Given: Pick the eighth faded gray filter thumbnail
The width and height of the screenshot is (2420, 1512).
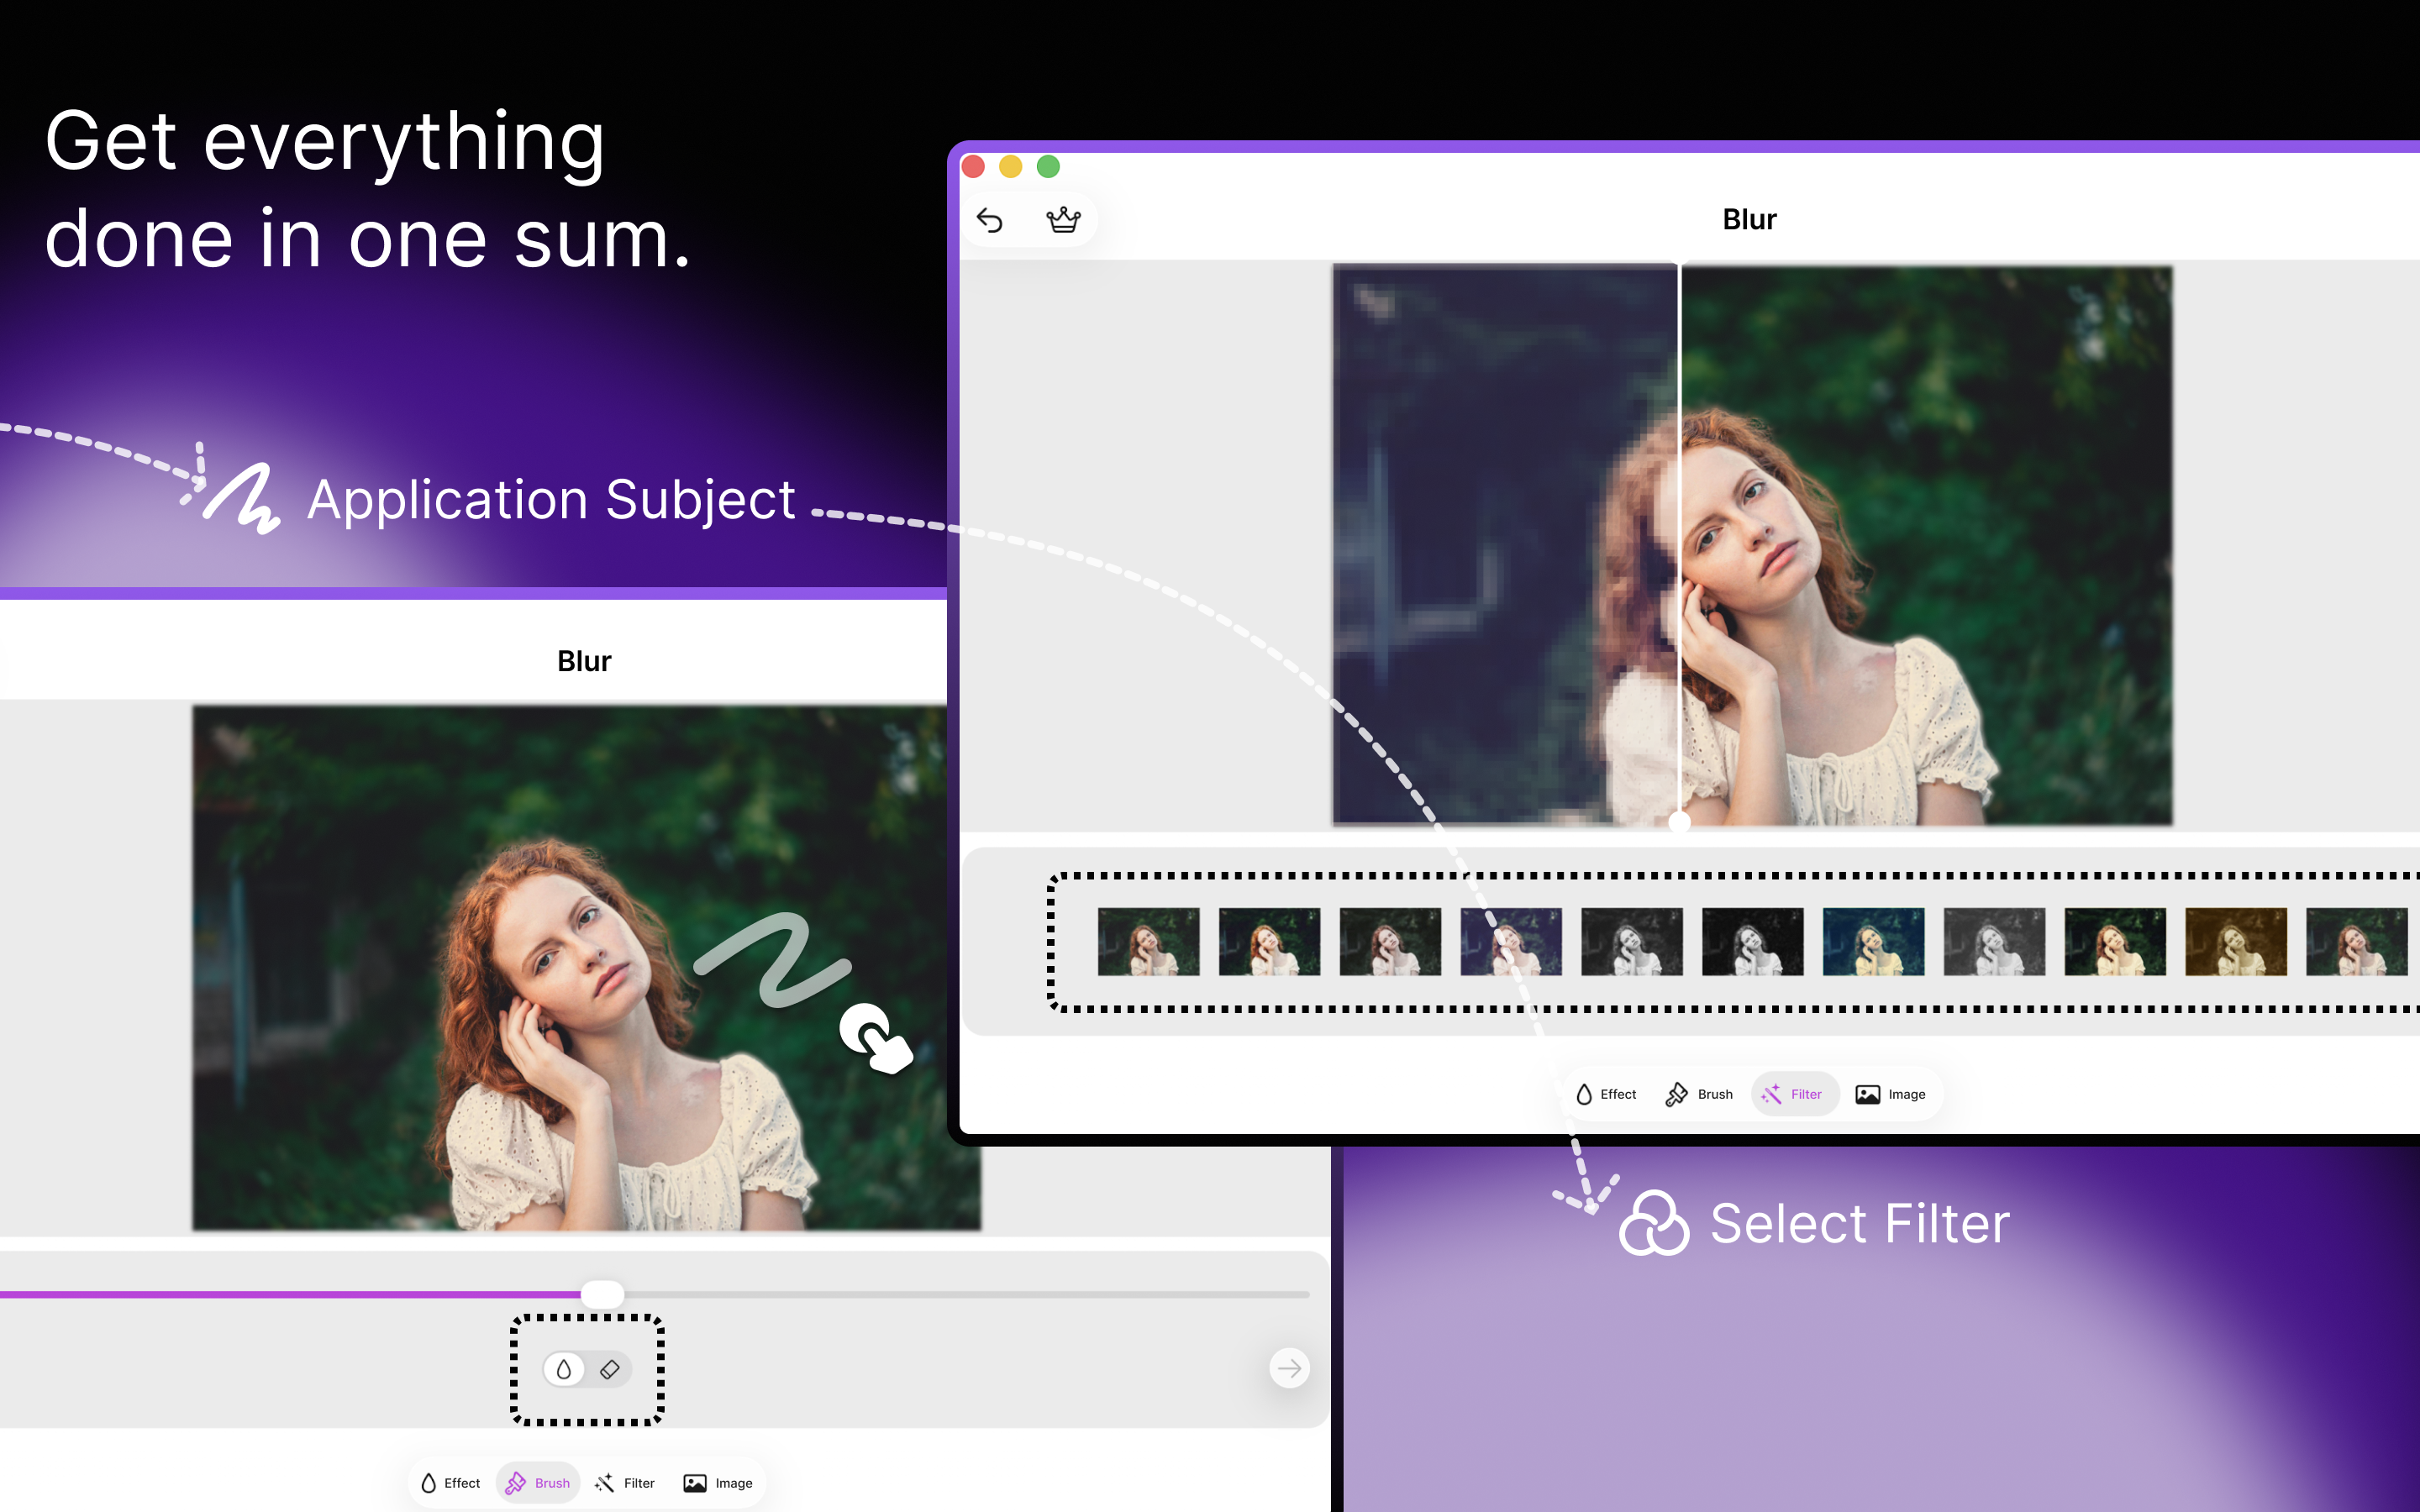Looking at the screenshot, I should [1995, 942].
